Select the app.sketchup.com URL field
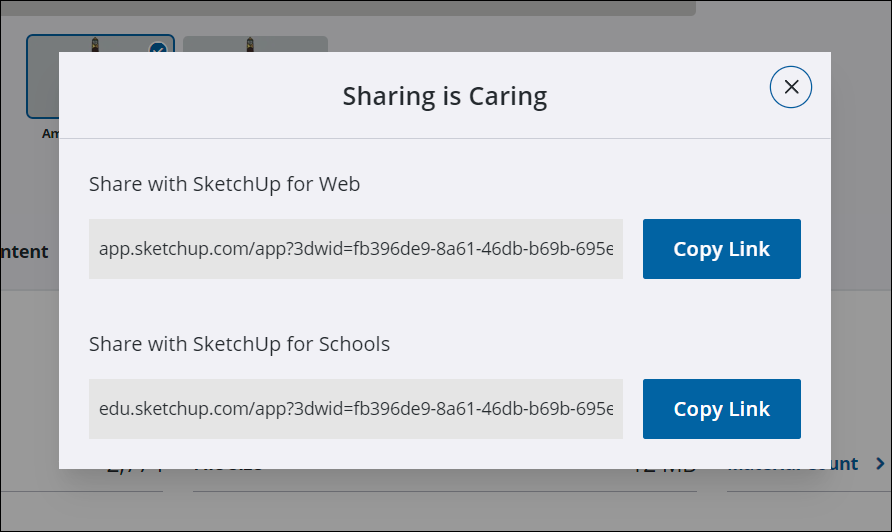The height and width of the screenshot is (532, 892). pos(356,249)
